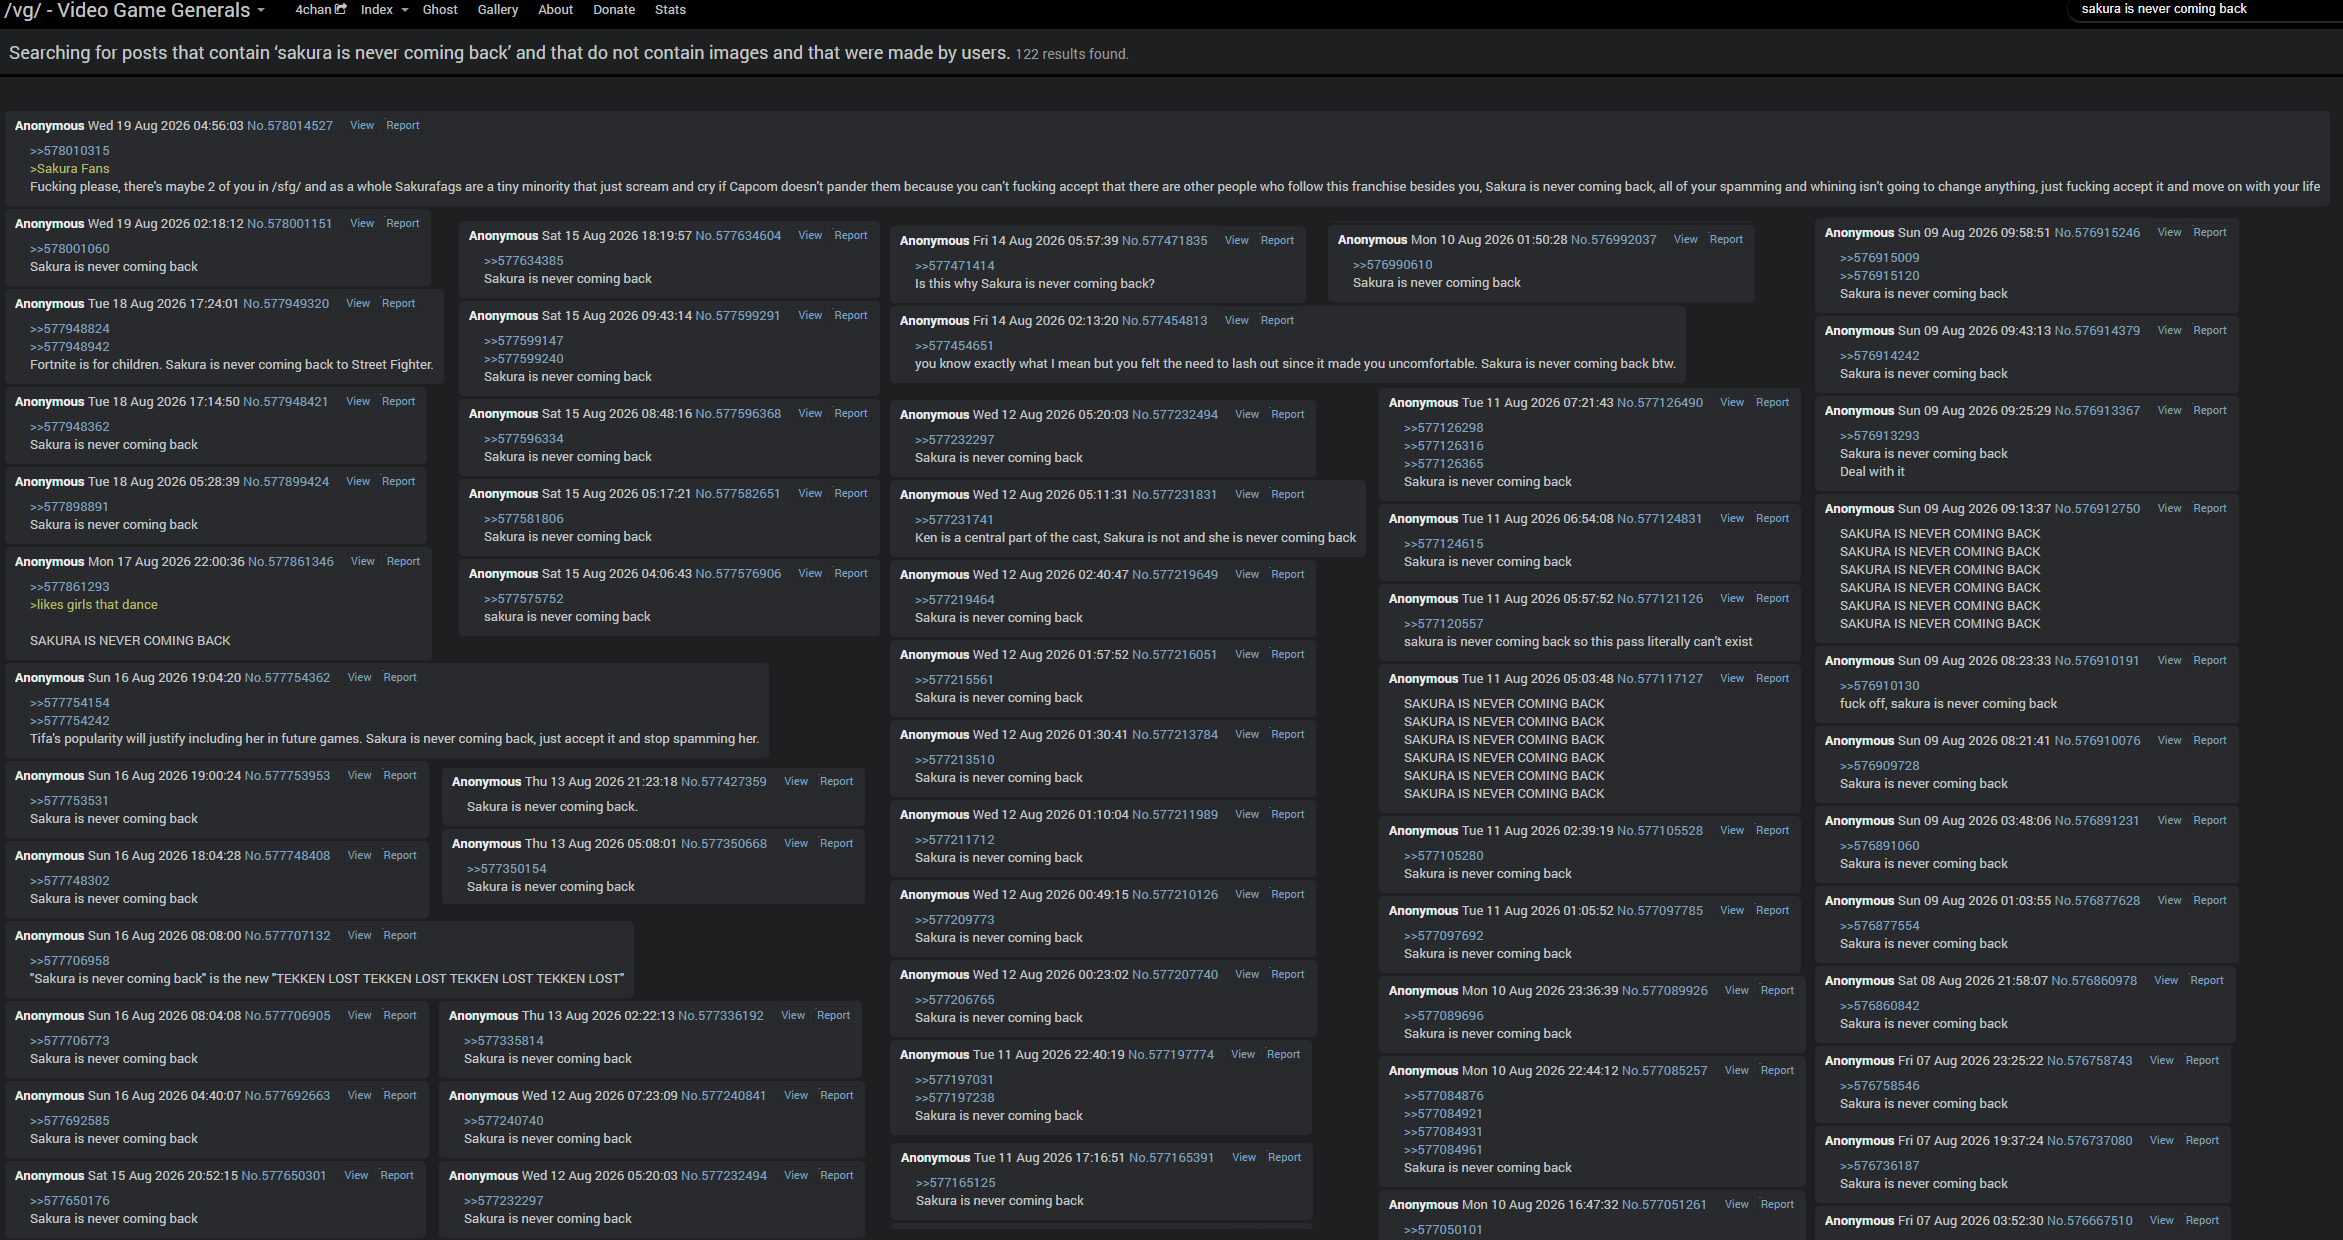Expand the /vg/ board title dropdown arrow
The width and height of the screenshot is (2343, 1240).
[x=261, y=10]
